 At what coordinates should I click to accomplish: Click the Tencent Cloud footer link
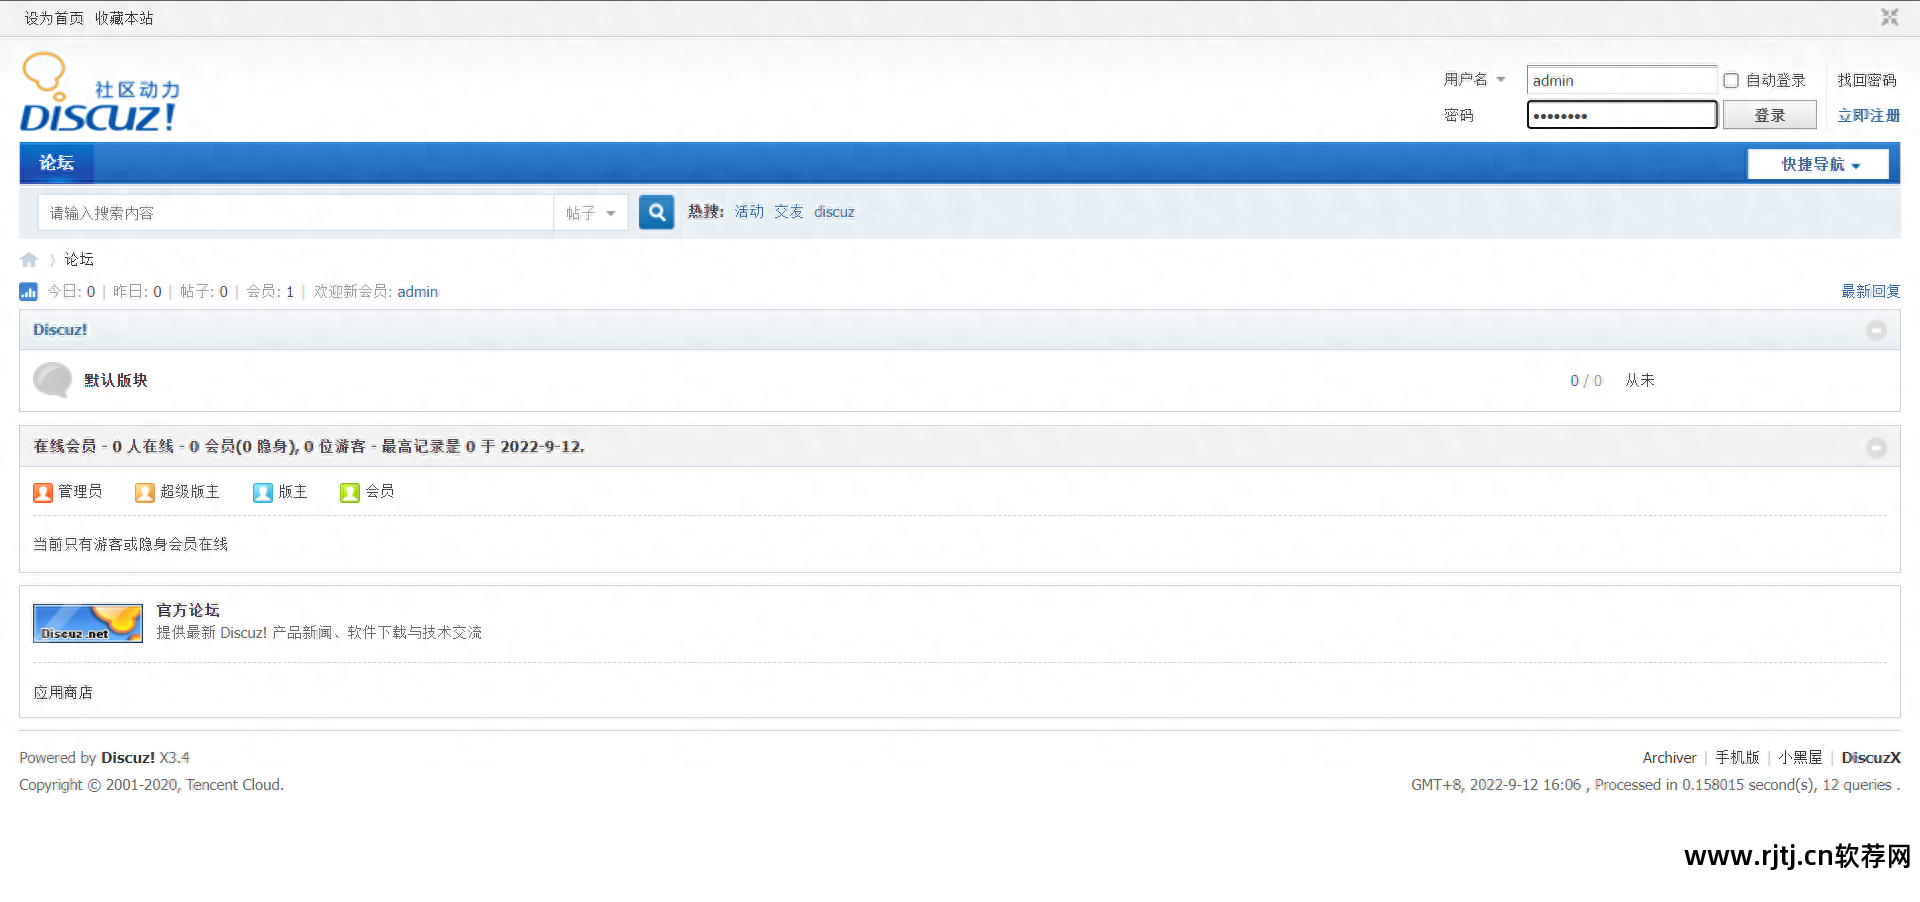point(233,784)
